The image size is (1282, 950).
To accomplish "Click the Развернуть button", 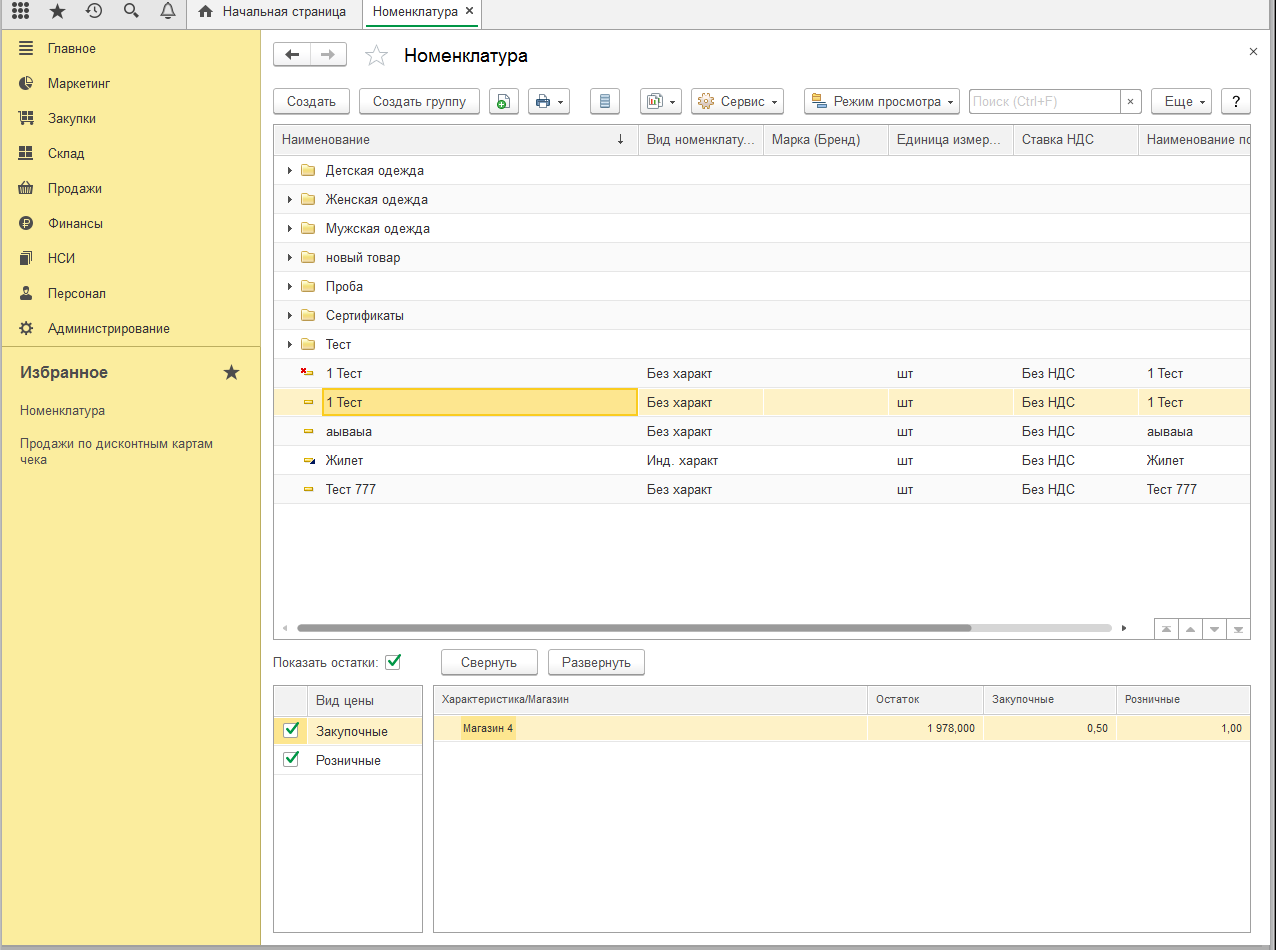I will pos(596,662).
